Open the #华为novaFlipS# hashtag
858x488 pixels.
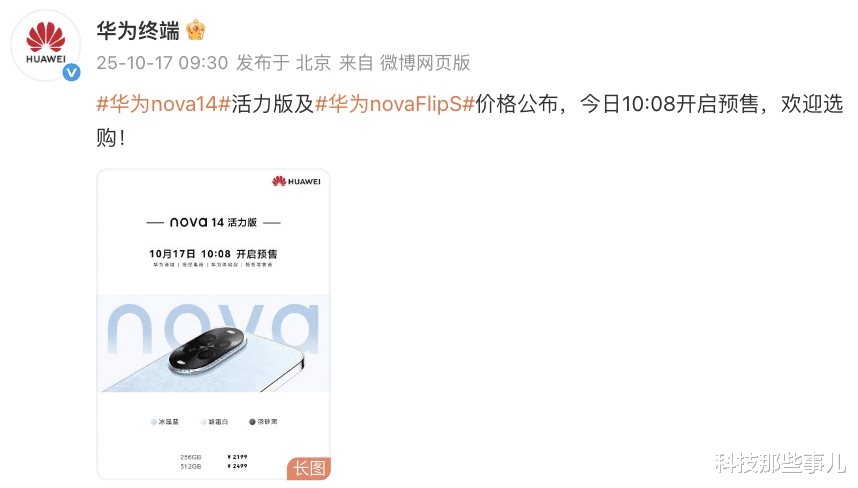pyautogui.click(x=395, y=104)
